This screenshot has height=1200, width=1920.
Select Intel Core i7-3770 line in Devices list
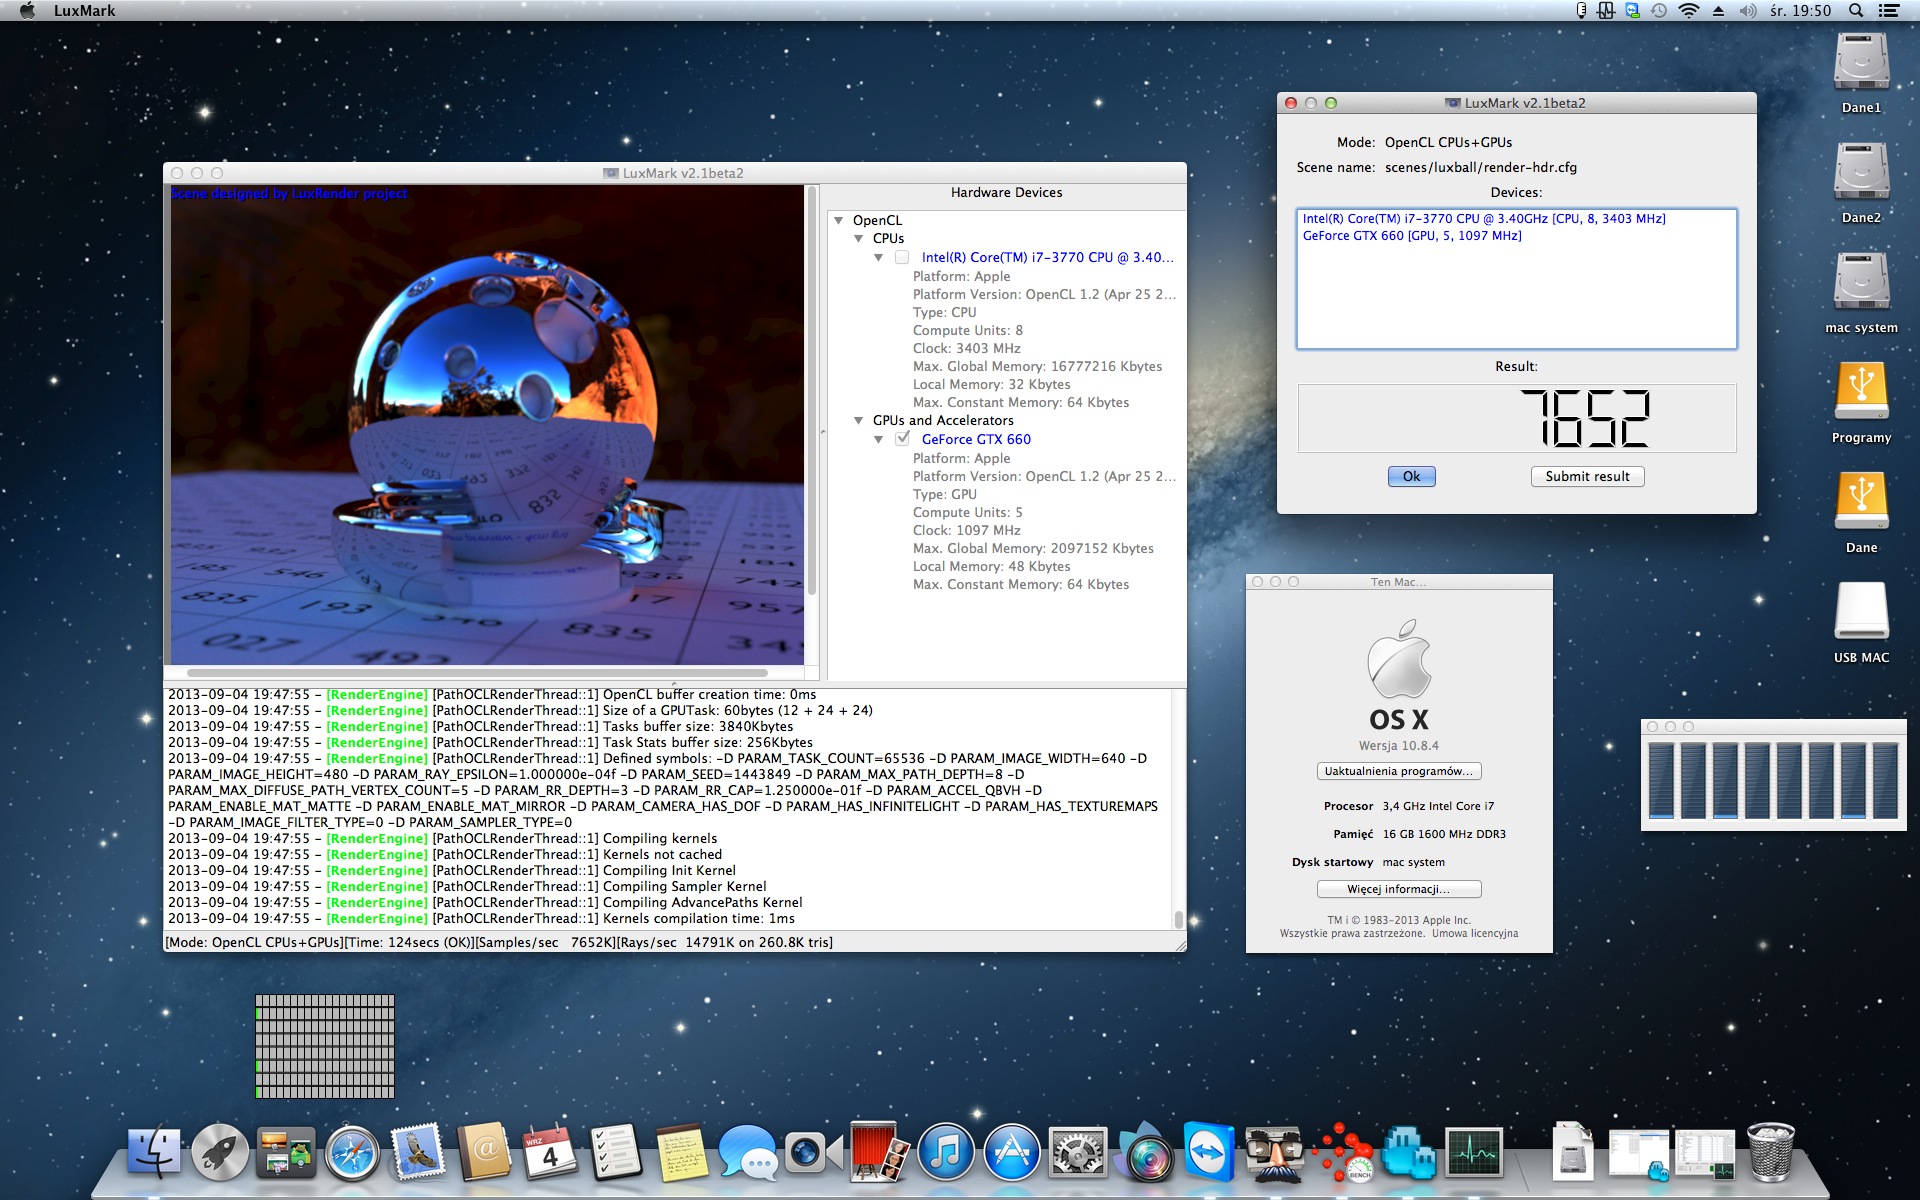tap(1484, 219)
